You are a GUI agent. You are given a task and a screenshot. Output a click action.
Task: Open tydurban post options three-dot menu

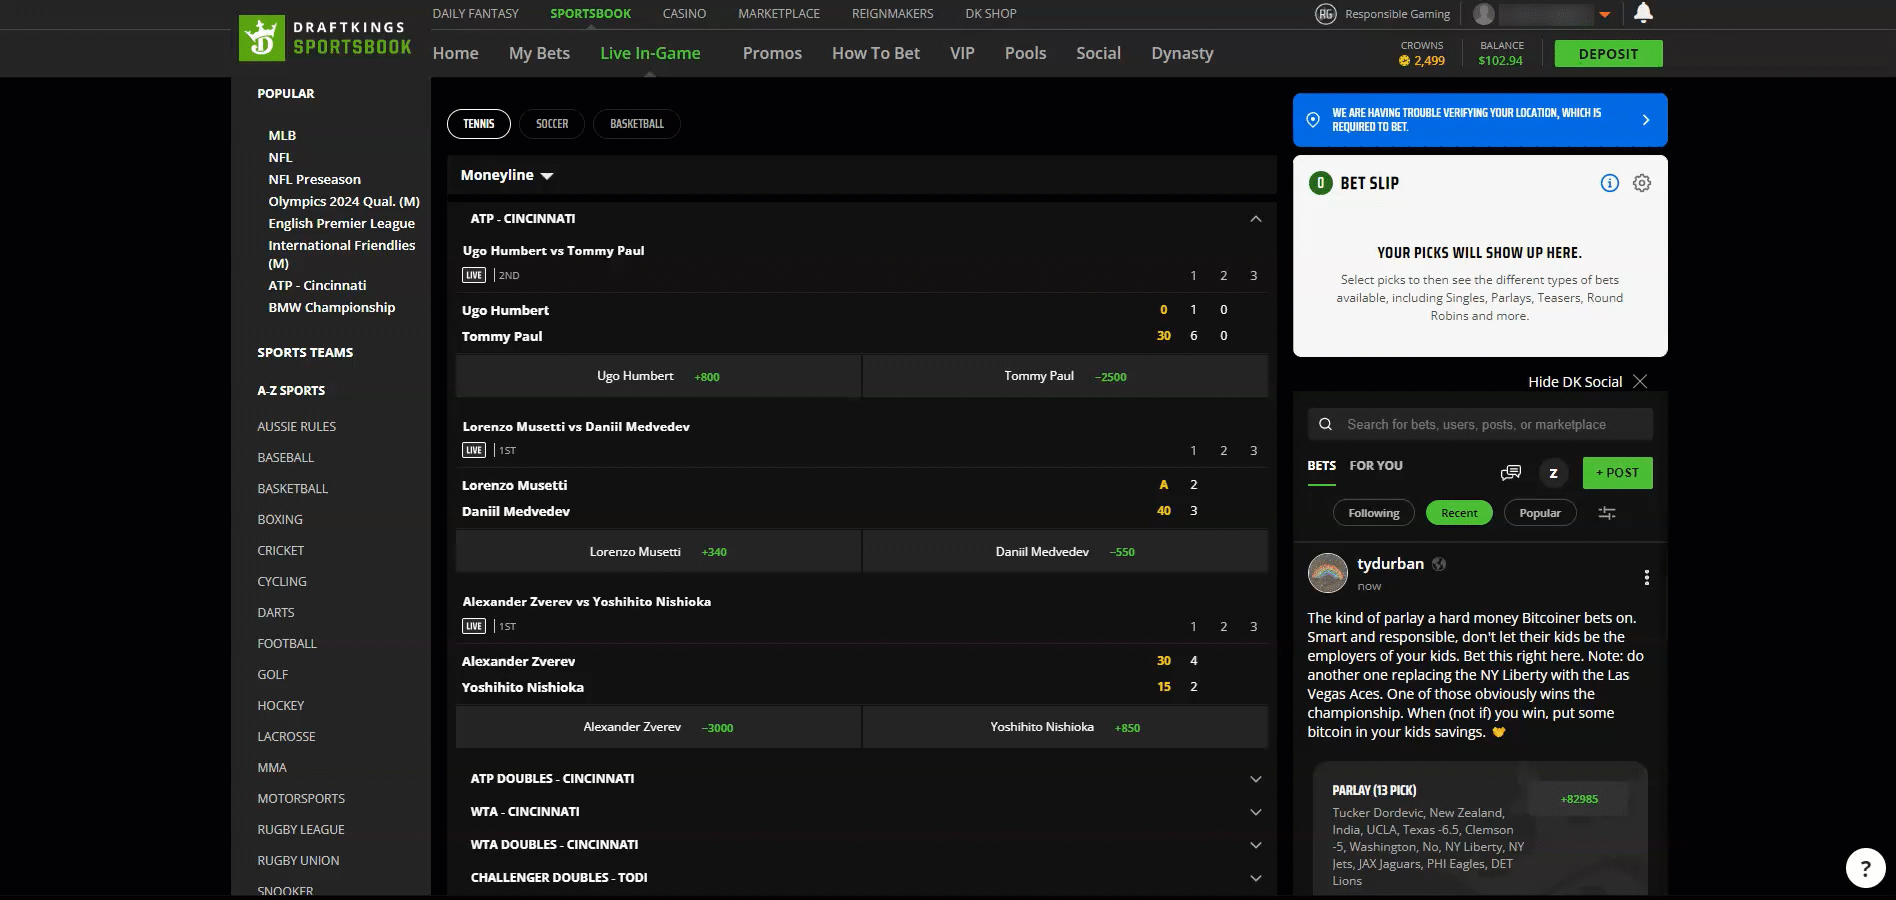1646,577
